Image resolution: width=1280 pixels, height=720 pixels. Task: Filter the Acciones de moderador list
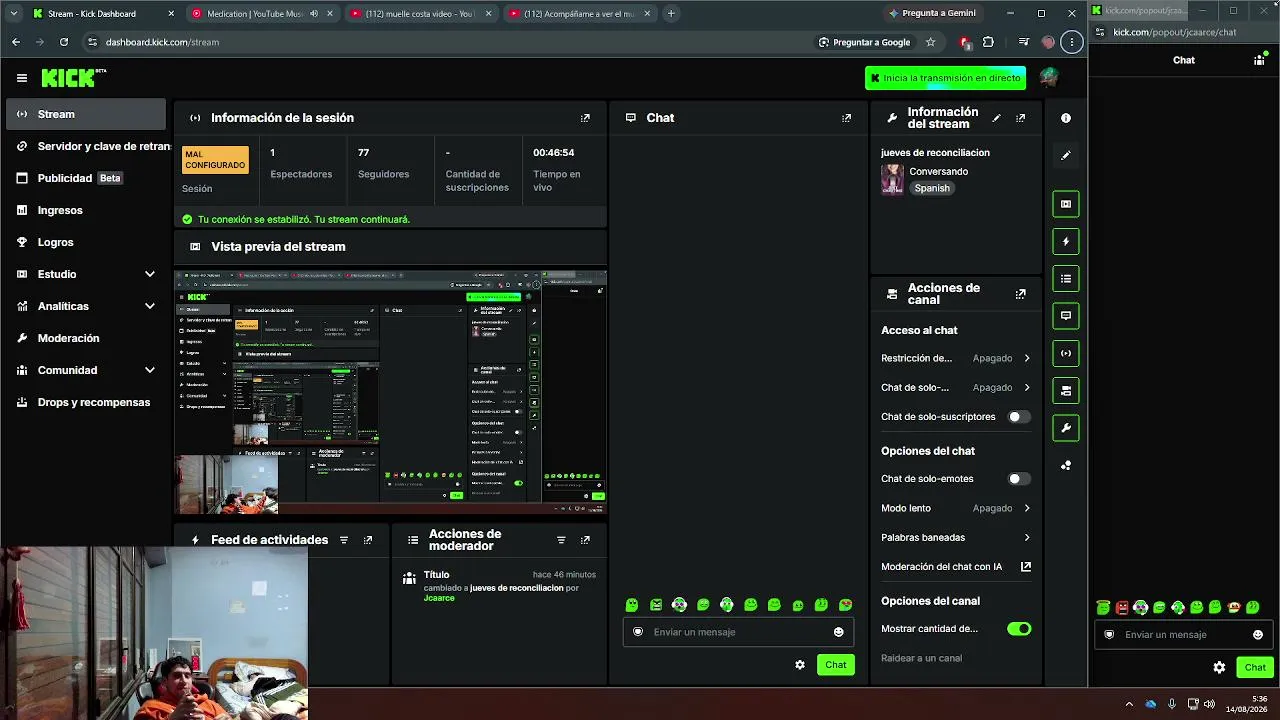point(561,540)
